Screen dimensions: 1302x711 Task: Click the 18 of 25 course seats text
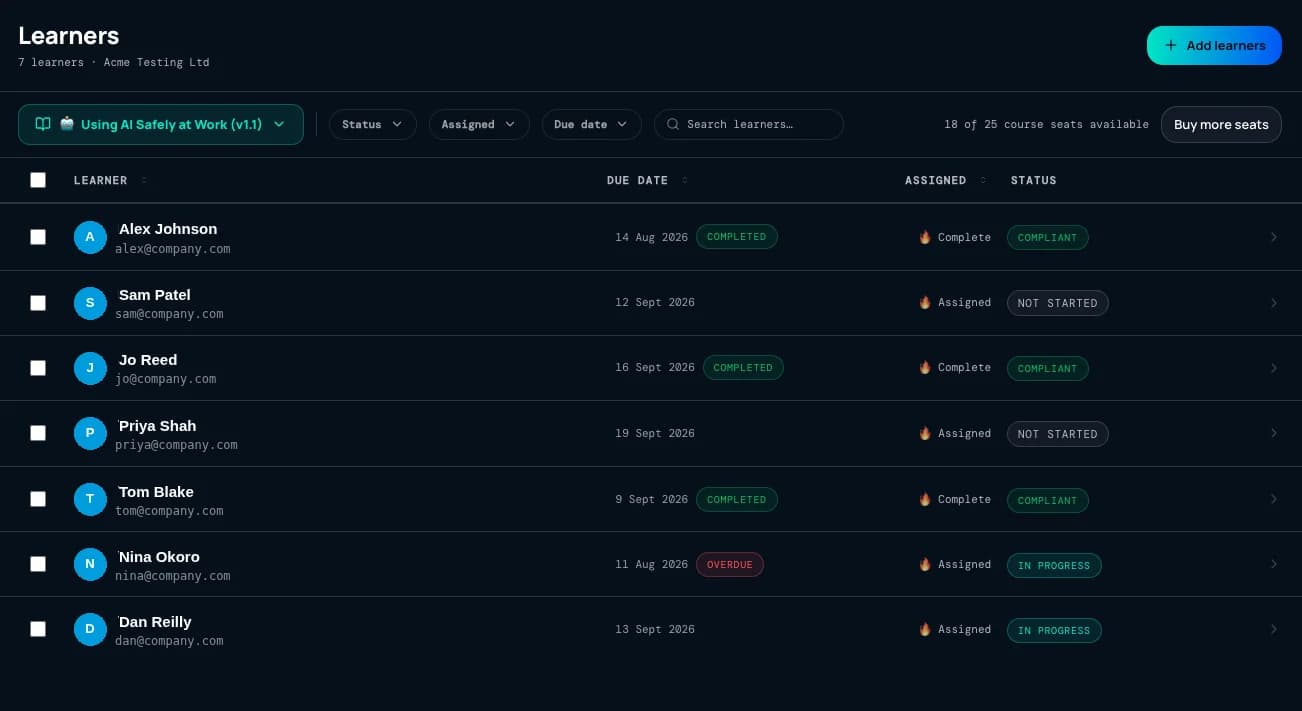[x=1046, y=124]
